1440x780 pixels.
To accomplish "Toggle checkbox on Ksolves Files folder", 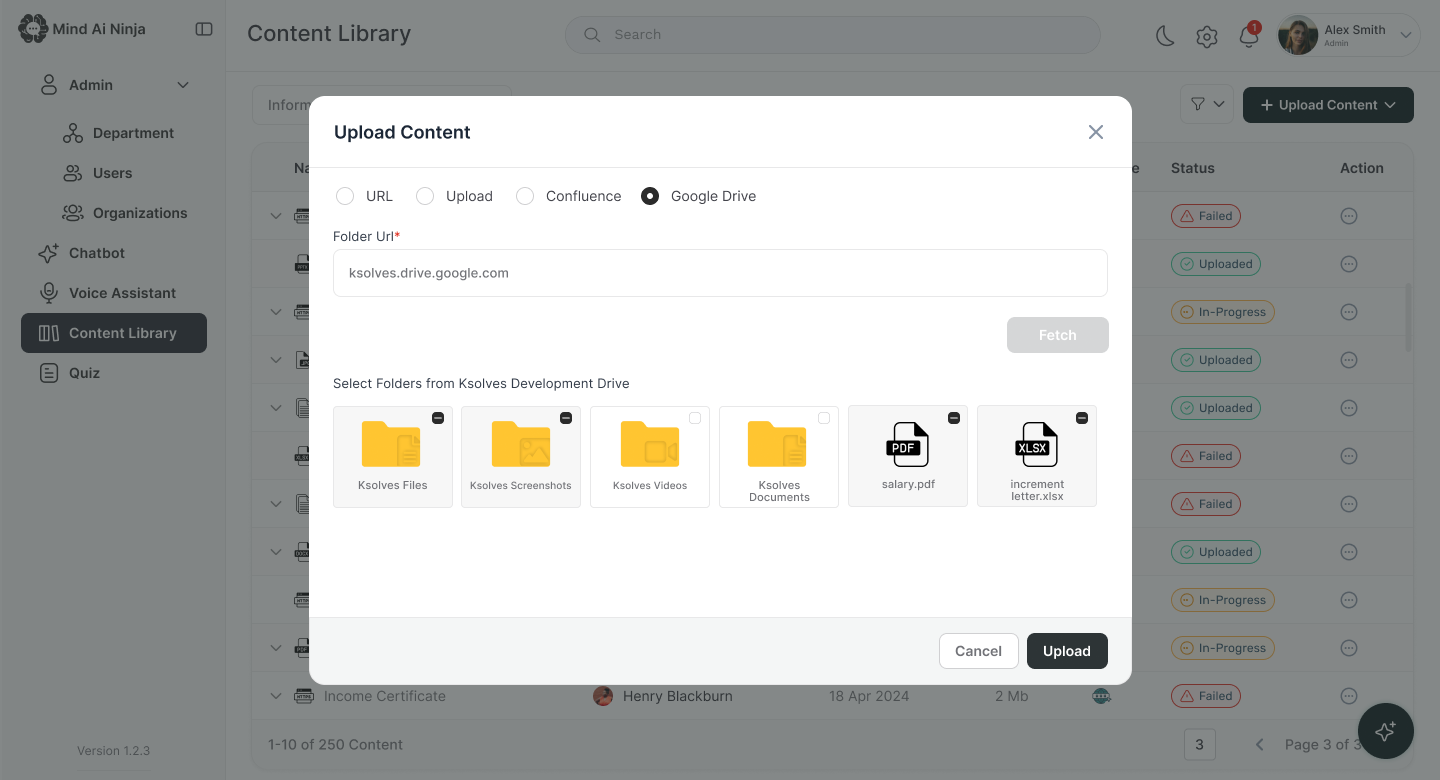I will click(x=438, y=418).
